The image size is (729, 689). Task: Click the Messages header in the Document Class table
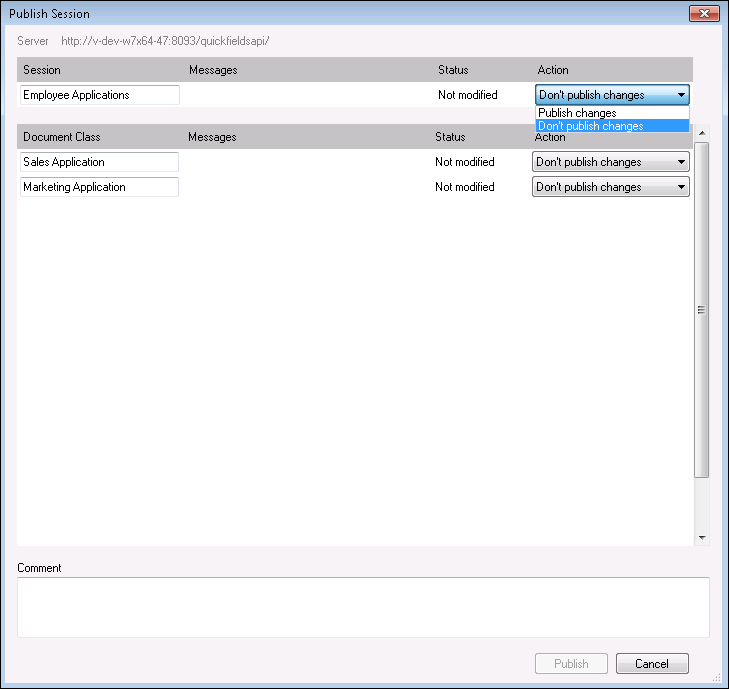point(212,137)
